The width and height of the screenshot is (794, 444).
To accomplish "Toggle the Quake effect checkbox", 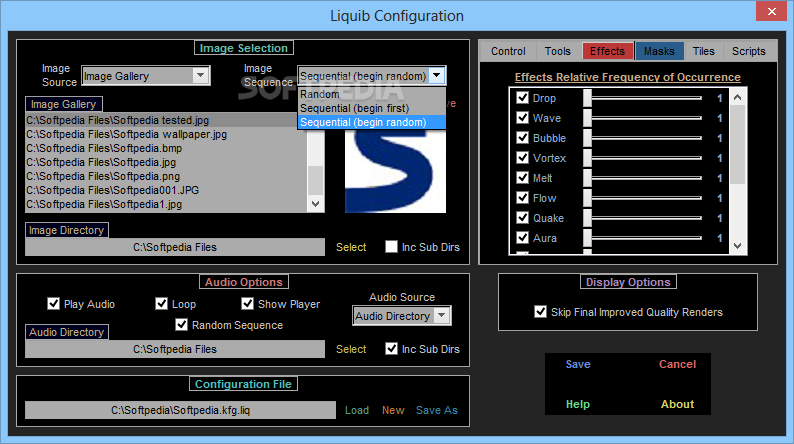I will click(x=523, y=218).
